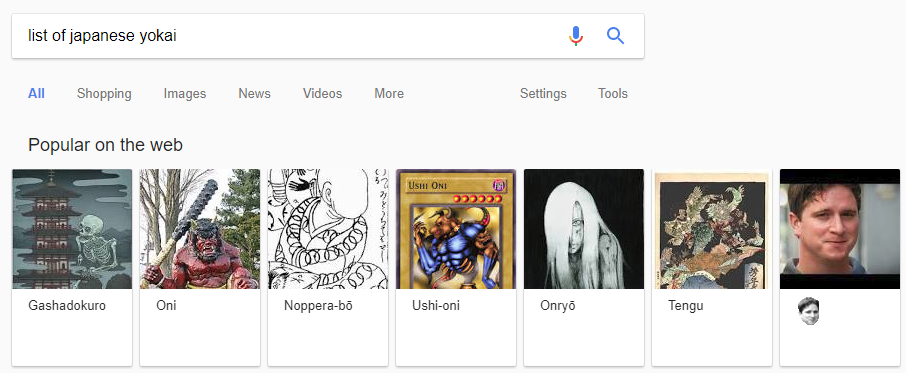Open the Tools filter options
Image resolution: width=906 pixels, height=373 pixels.
click(x=612, y=94)
